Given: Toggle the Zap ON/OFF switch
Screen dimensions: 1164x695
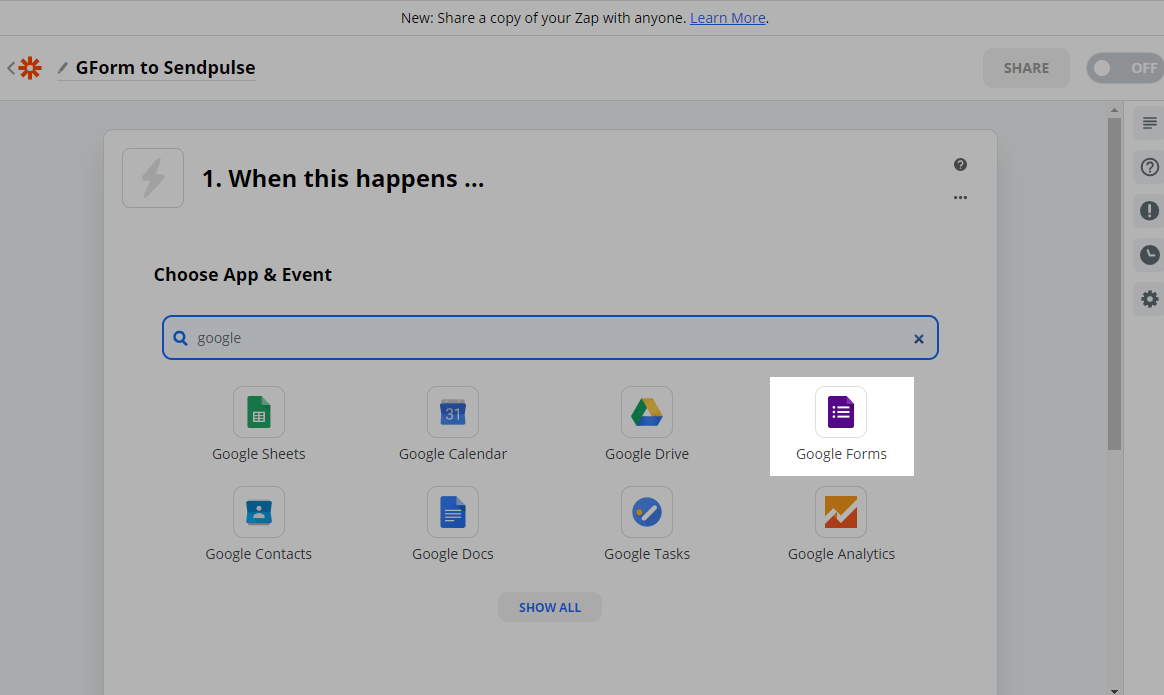Looking at the screenshot, I should click(1124, 68).
